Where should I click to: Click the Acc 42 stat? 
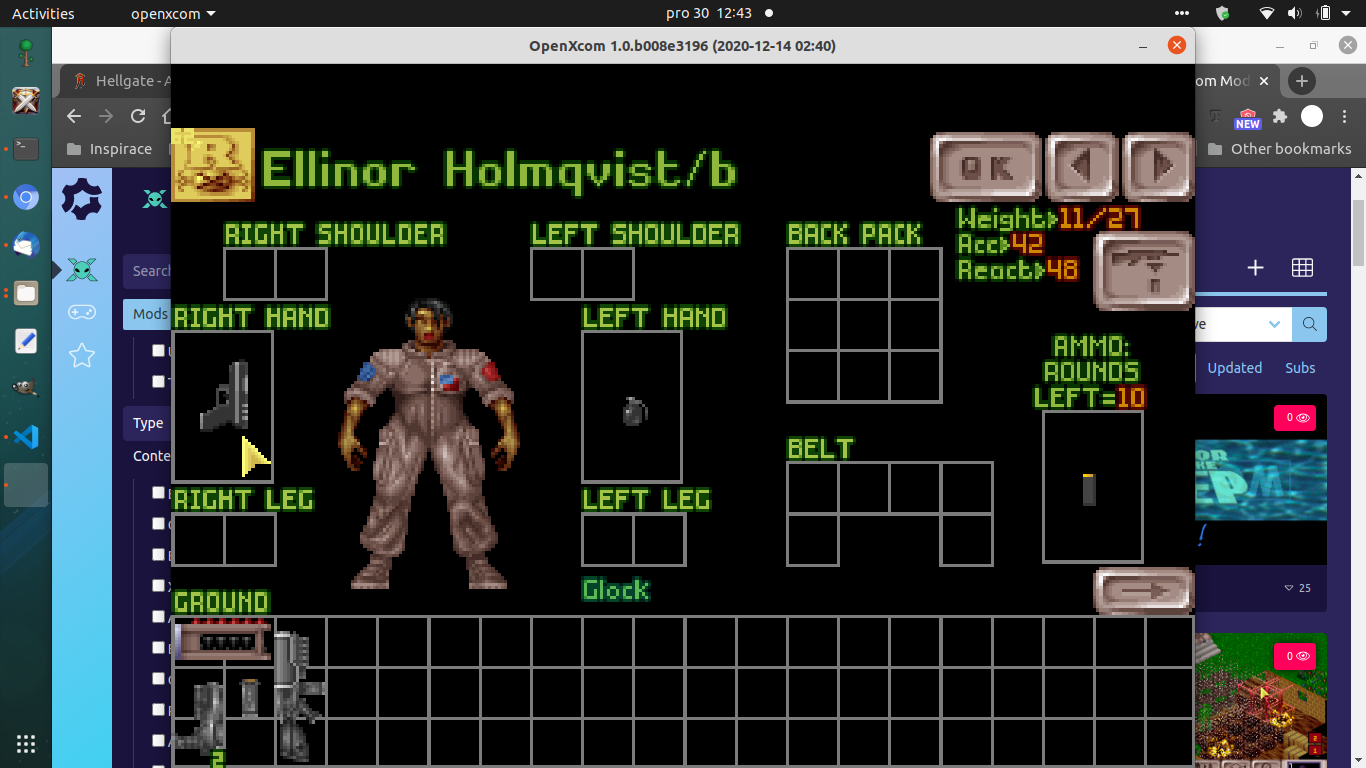(x=1000, y=244)
